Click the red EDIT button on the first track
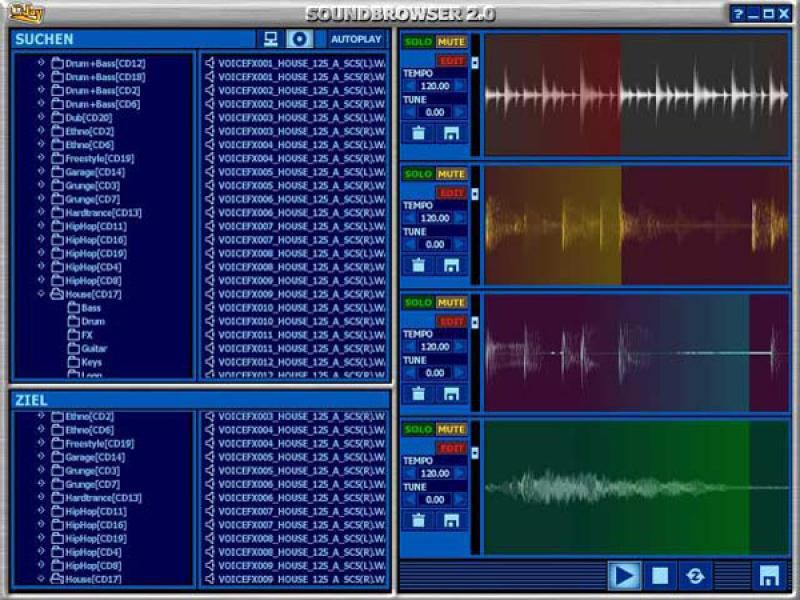This screenshot has height=600, width=800. point(452,61)
